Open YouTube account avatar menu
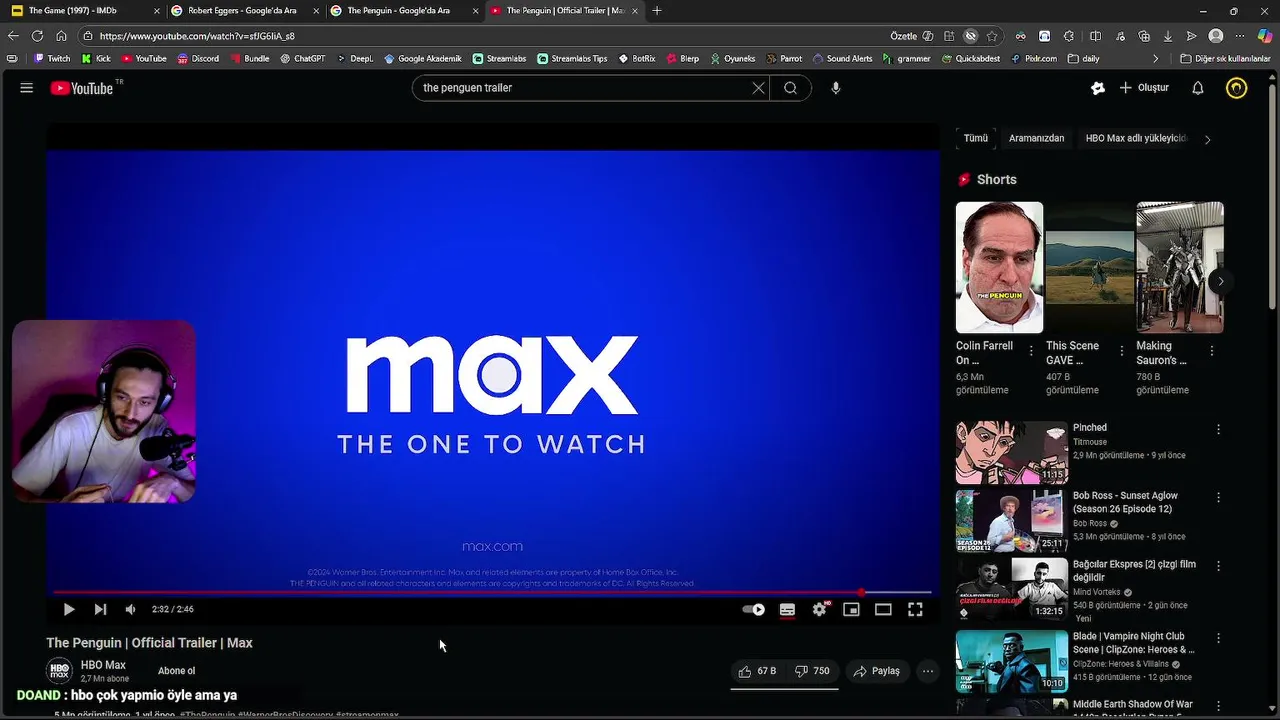The image size is (1280, 720). [x=1237, y=88]
